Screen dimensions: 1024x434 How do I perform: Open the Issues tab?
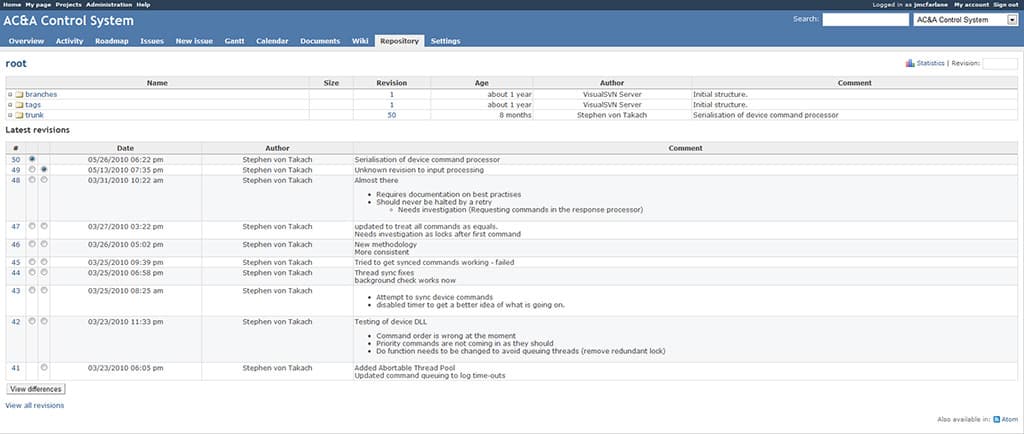point(152,41)
